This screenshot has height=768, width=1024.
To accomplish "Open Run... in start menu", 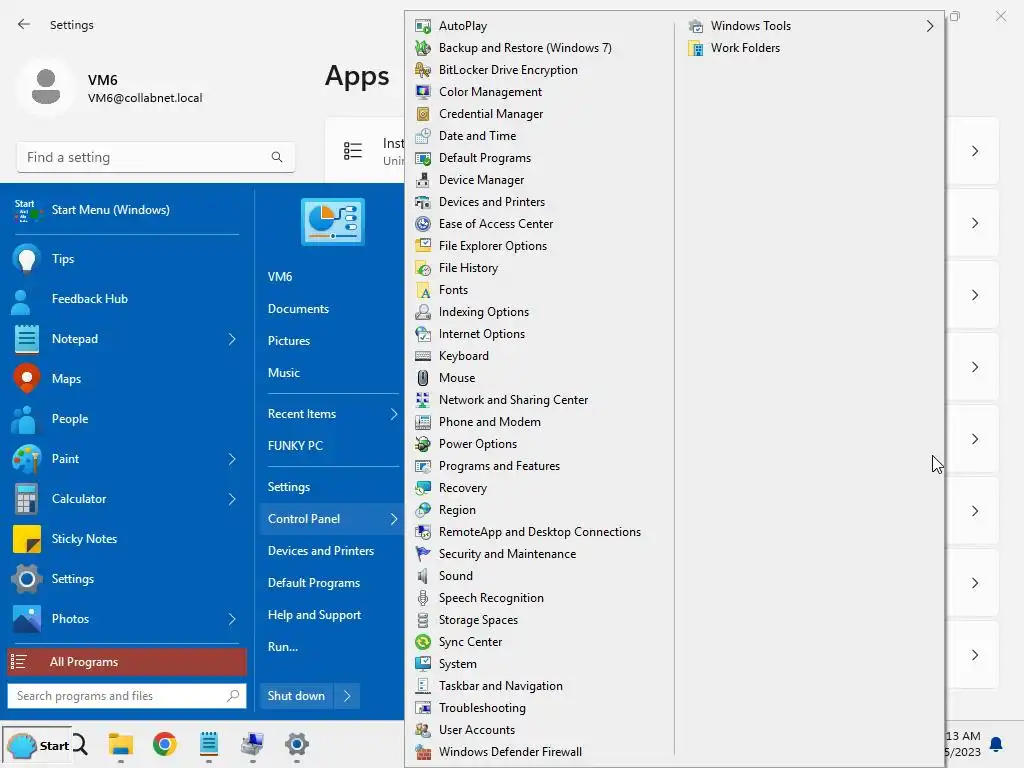I will point(283,647).
